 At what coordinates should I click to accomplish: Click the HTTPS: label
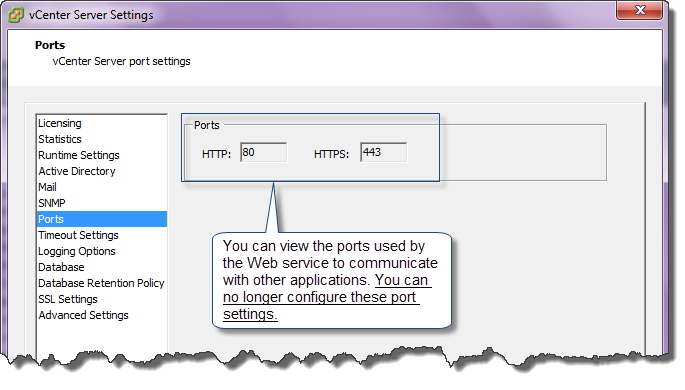click(331, 154)
